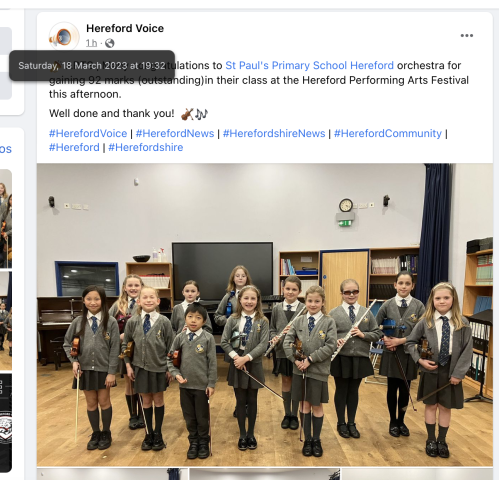Screen dimensions: 499x480
Task: Follow the #HerefordshireNews hashtag
Action: [274, 133]
